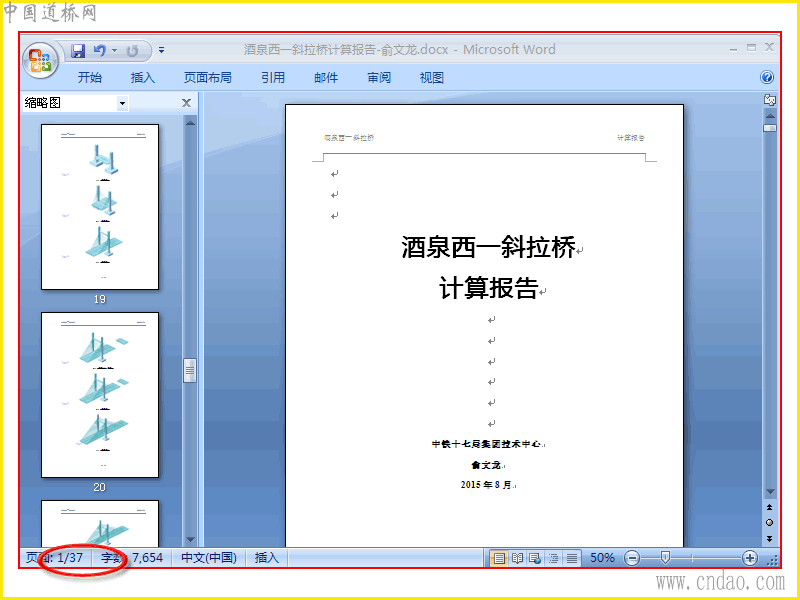Open Word Help question mark icon
This screenshot has width=800, height=600.
(766, 77)
